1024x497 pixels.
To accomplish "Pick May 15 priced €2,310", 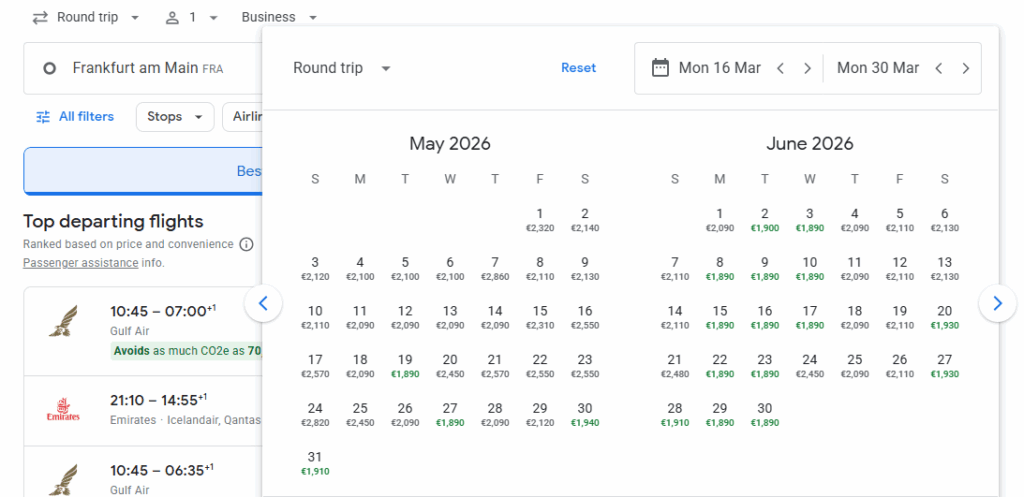I will click(539, 317).
